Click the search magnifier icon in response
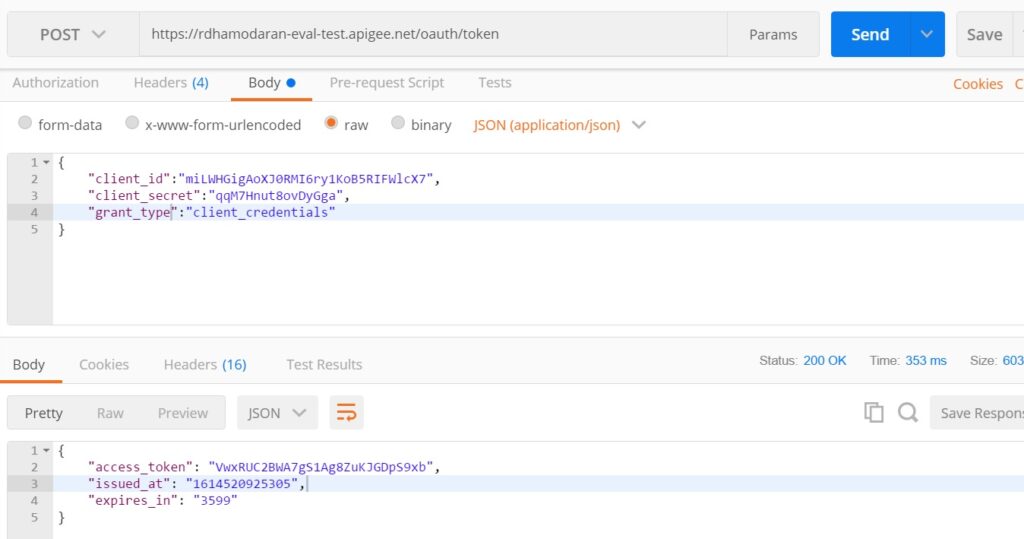 [x=907, y=413]
